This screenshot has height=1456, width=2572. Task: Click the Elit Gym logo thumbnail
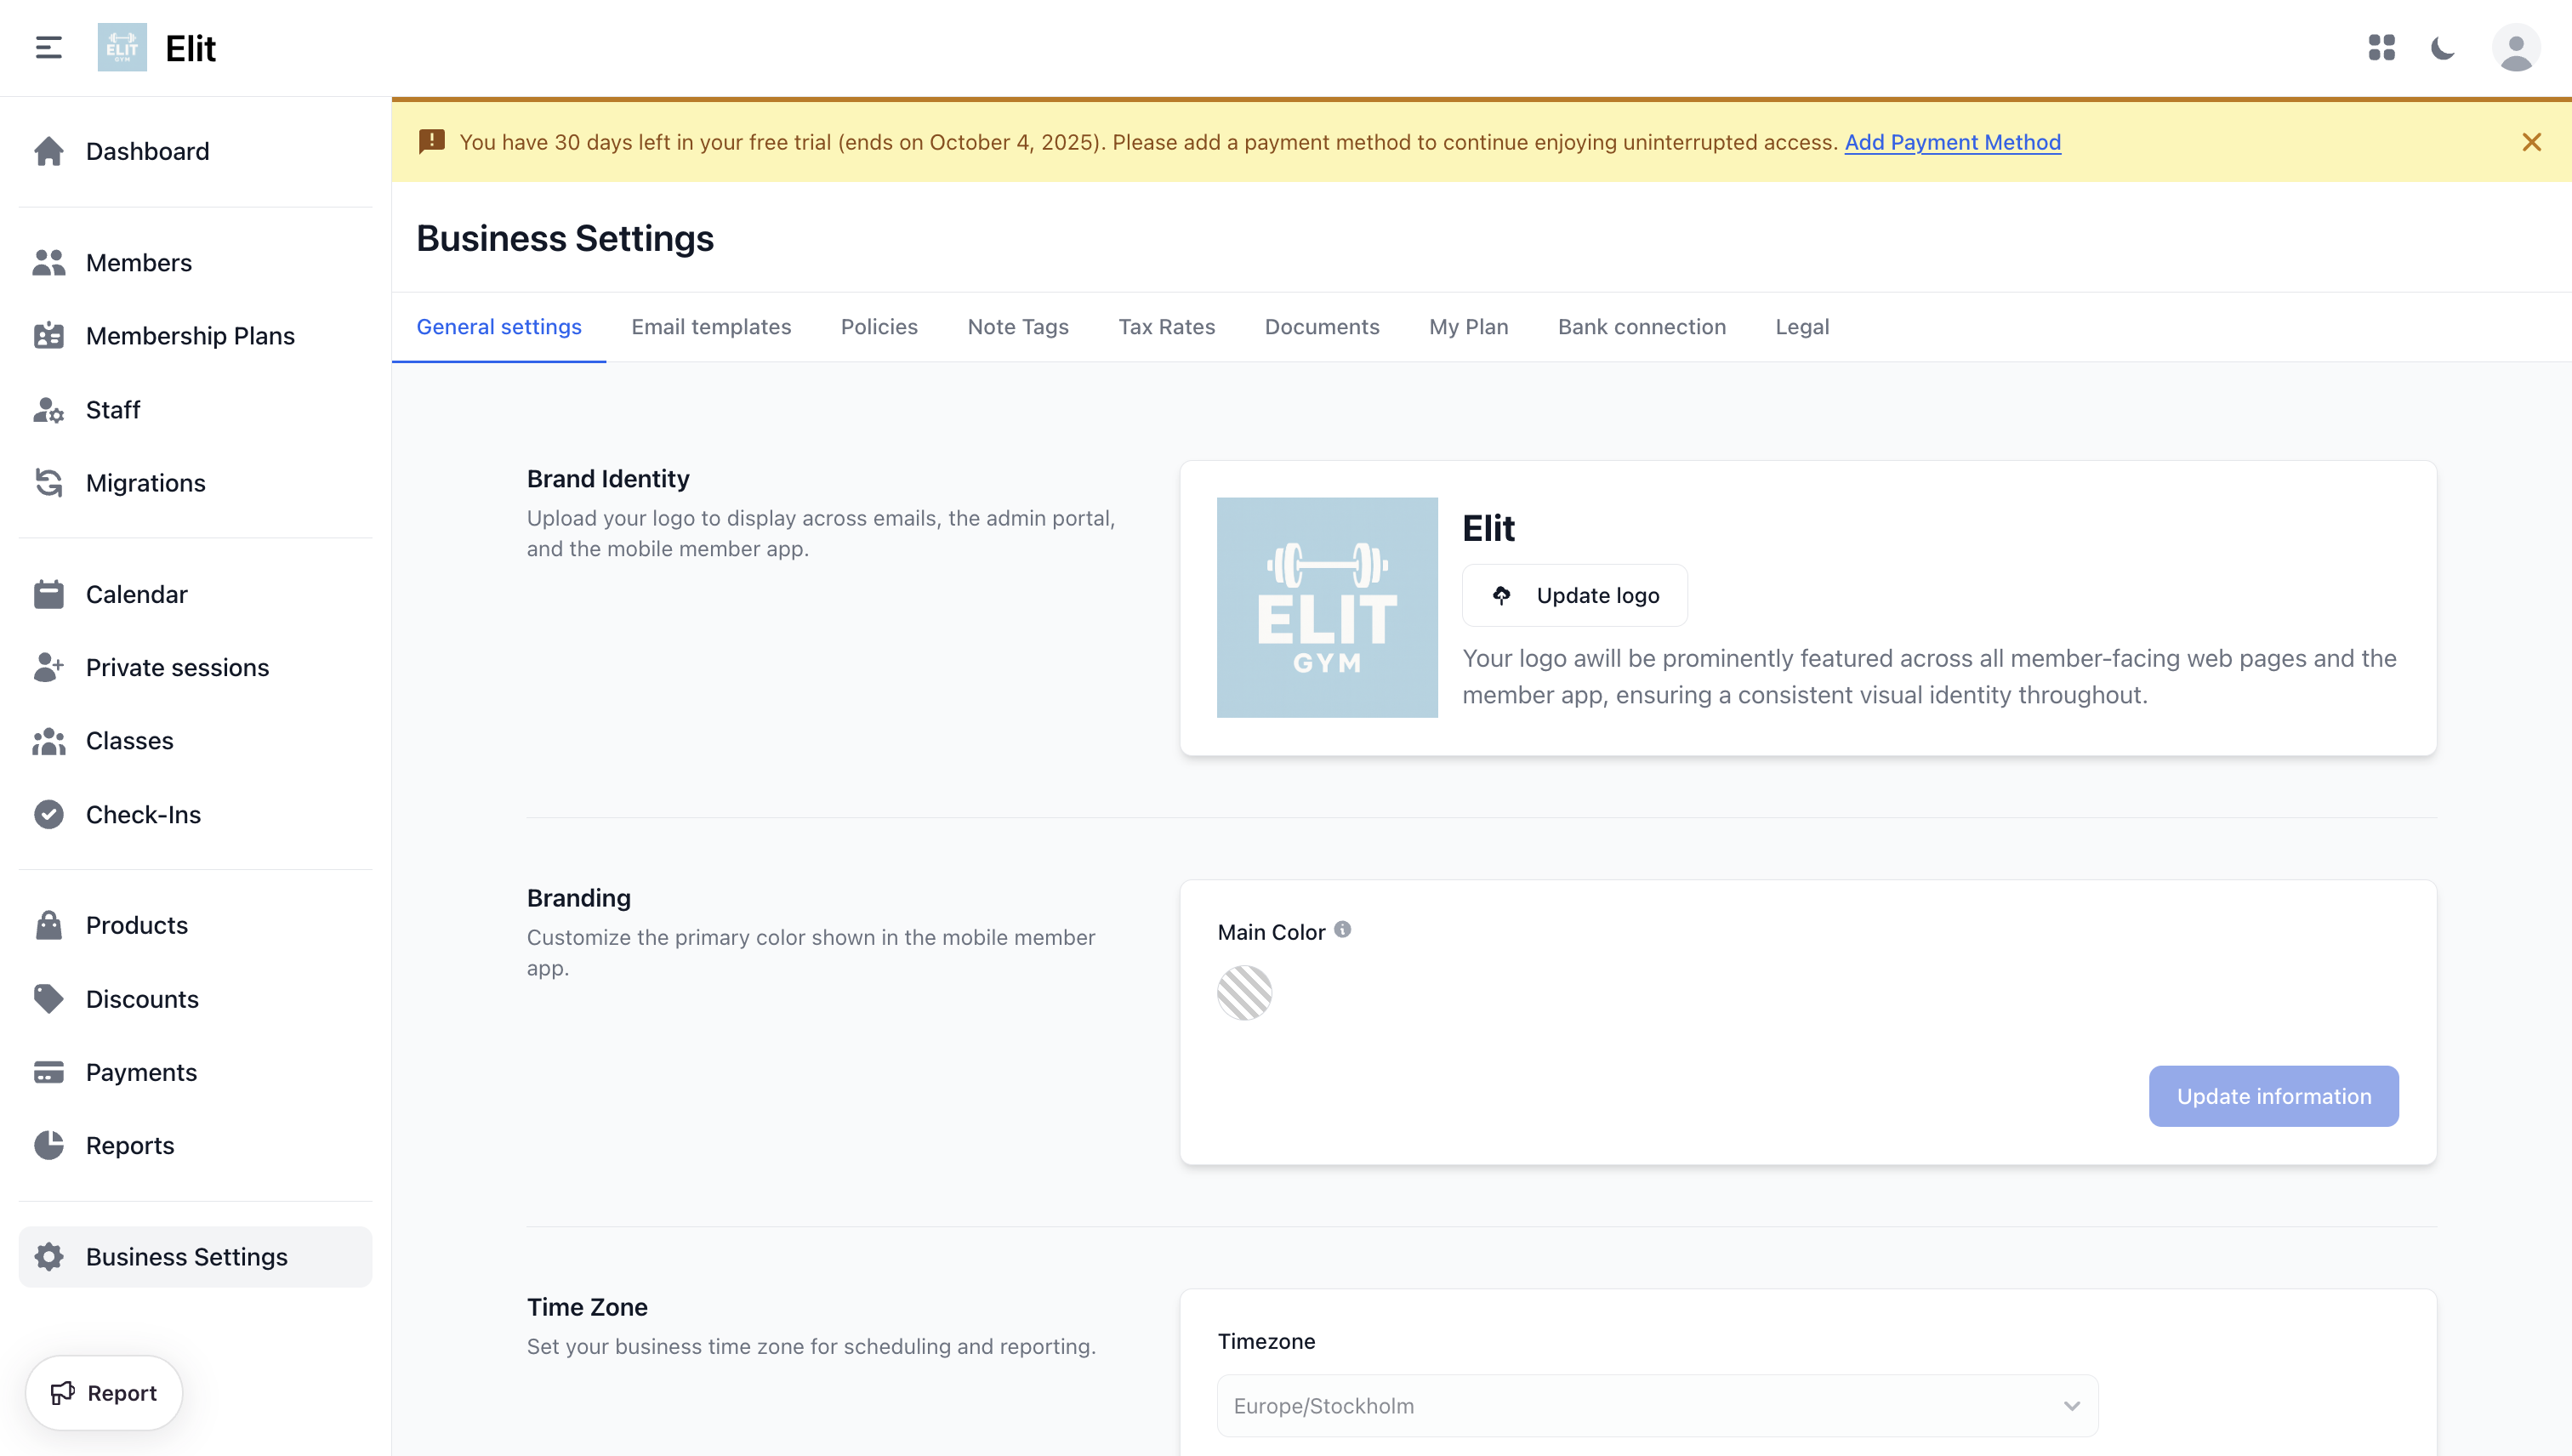point(1327,608)
